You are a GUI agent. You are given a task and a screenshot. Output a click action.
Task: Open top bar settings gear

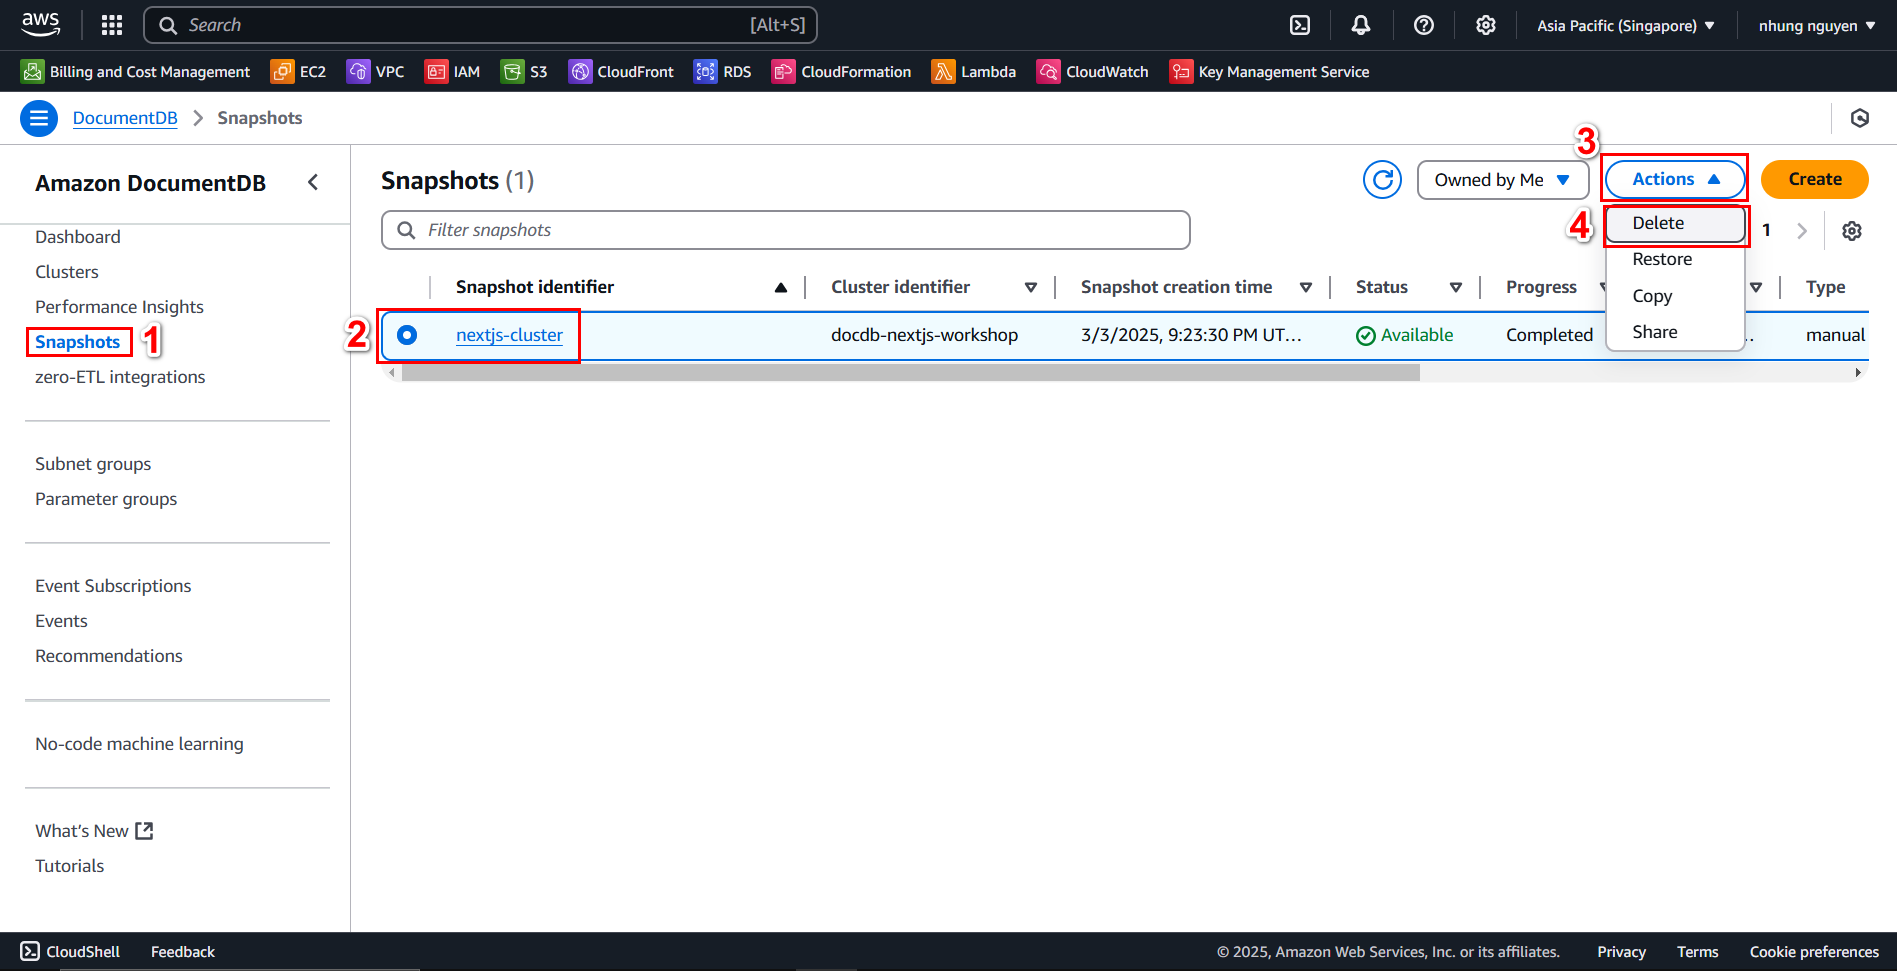[1486, 25]
